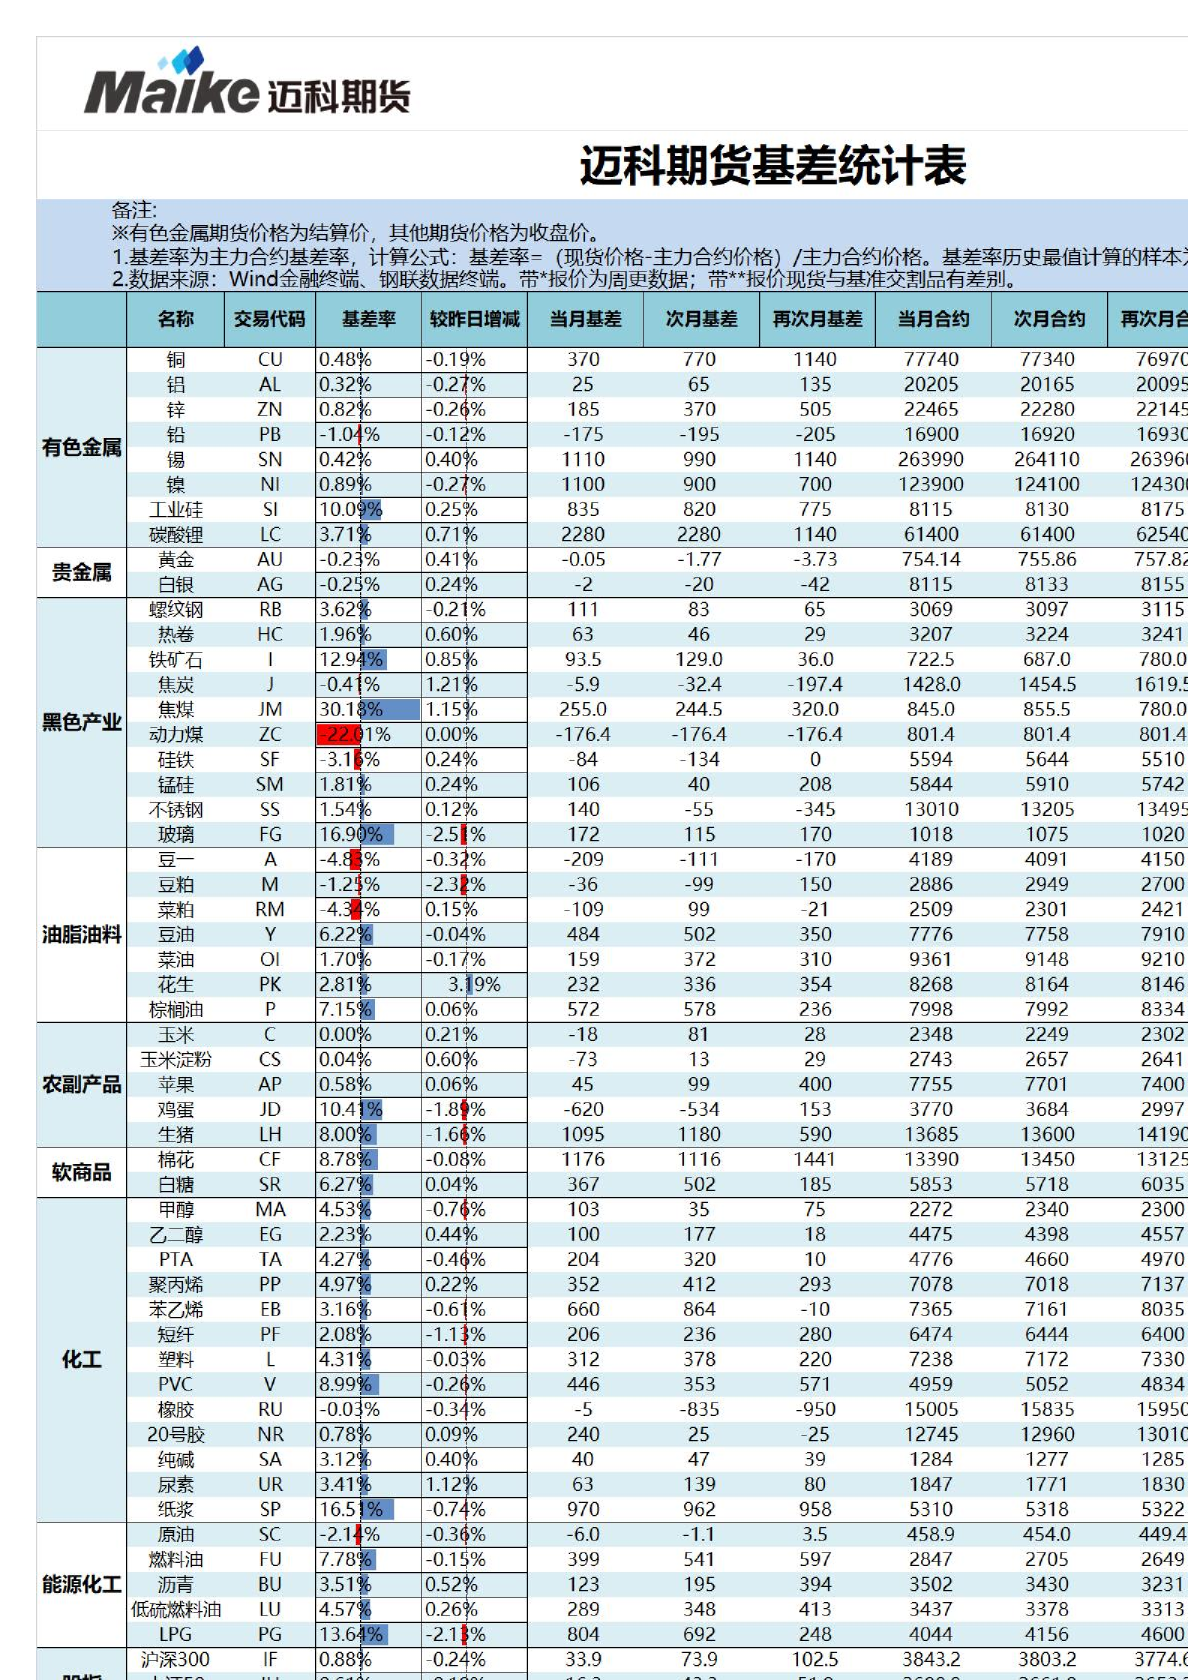This screenshot has height=1680, width=1188.
Task: Click the 名称 column header
Action: [176, 319]
